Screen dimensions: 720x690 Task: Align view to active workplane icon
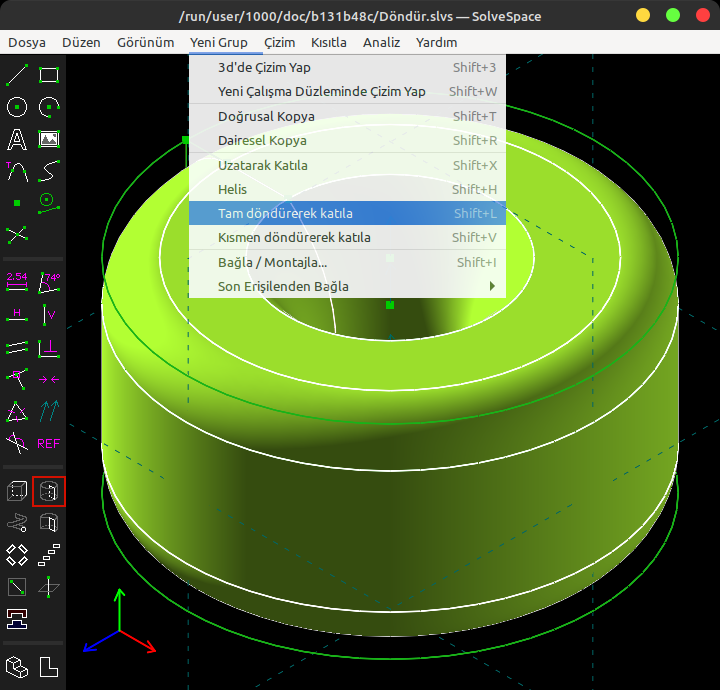pyautogui.click(x=49, y=667)
